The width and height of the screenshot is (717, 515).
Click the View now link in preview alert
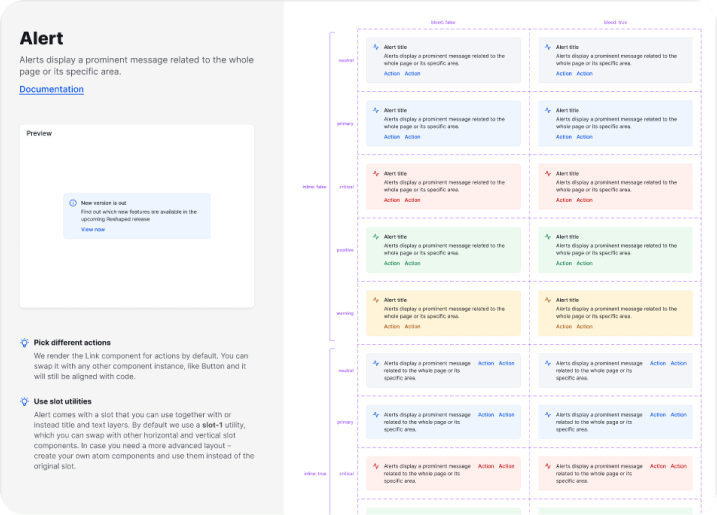[x=93, y=230]
